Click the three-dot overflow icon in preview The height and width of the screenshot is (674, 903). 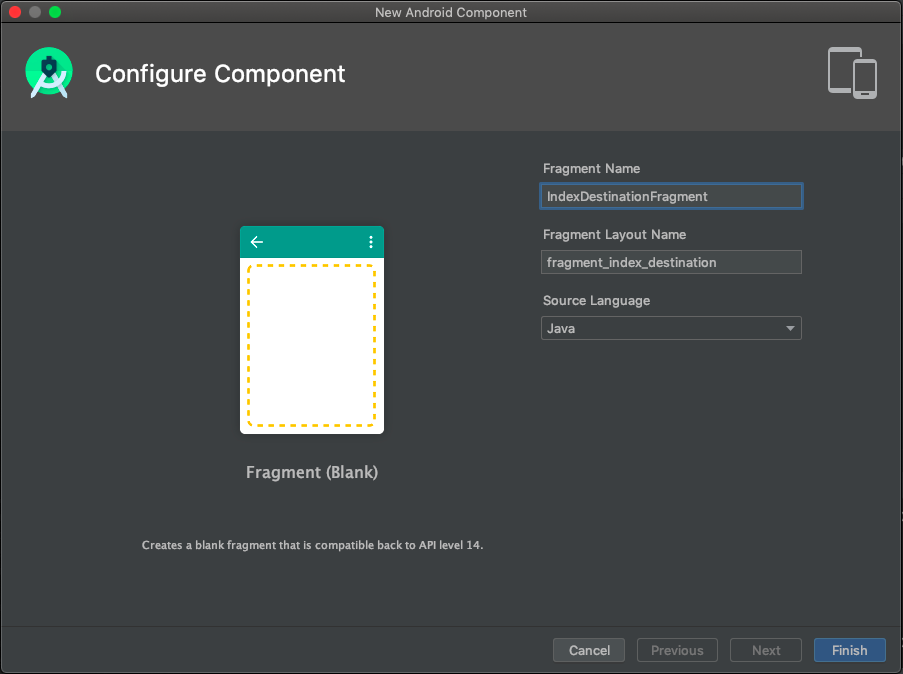tap(370, 242)
